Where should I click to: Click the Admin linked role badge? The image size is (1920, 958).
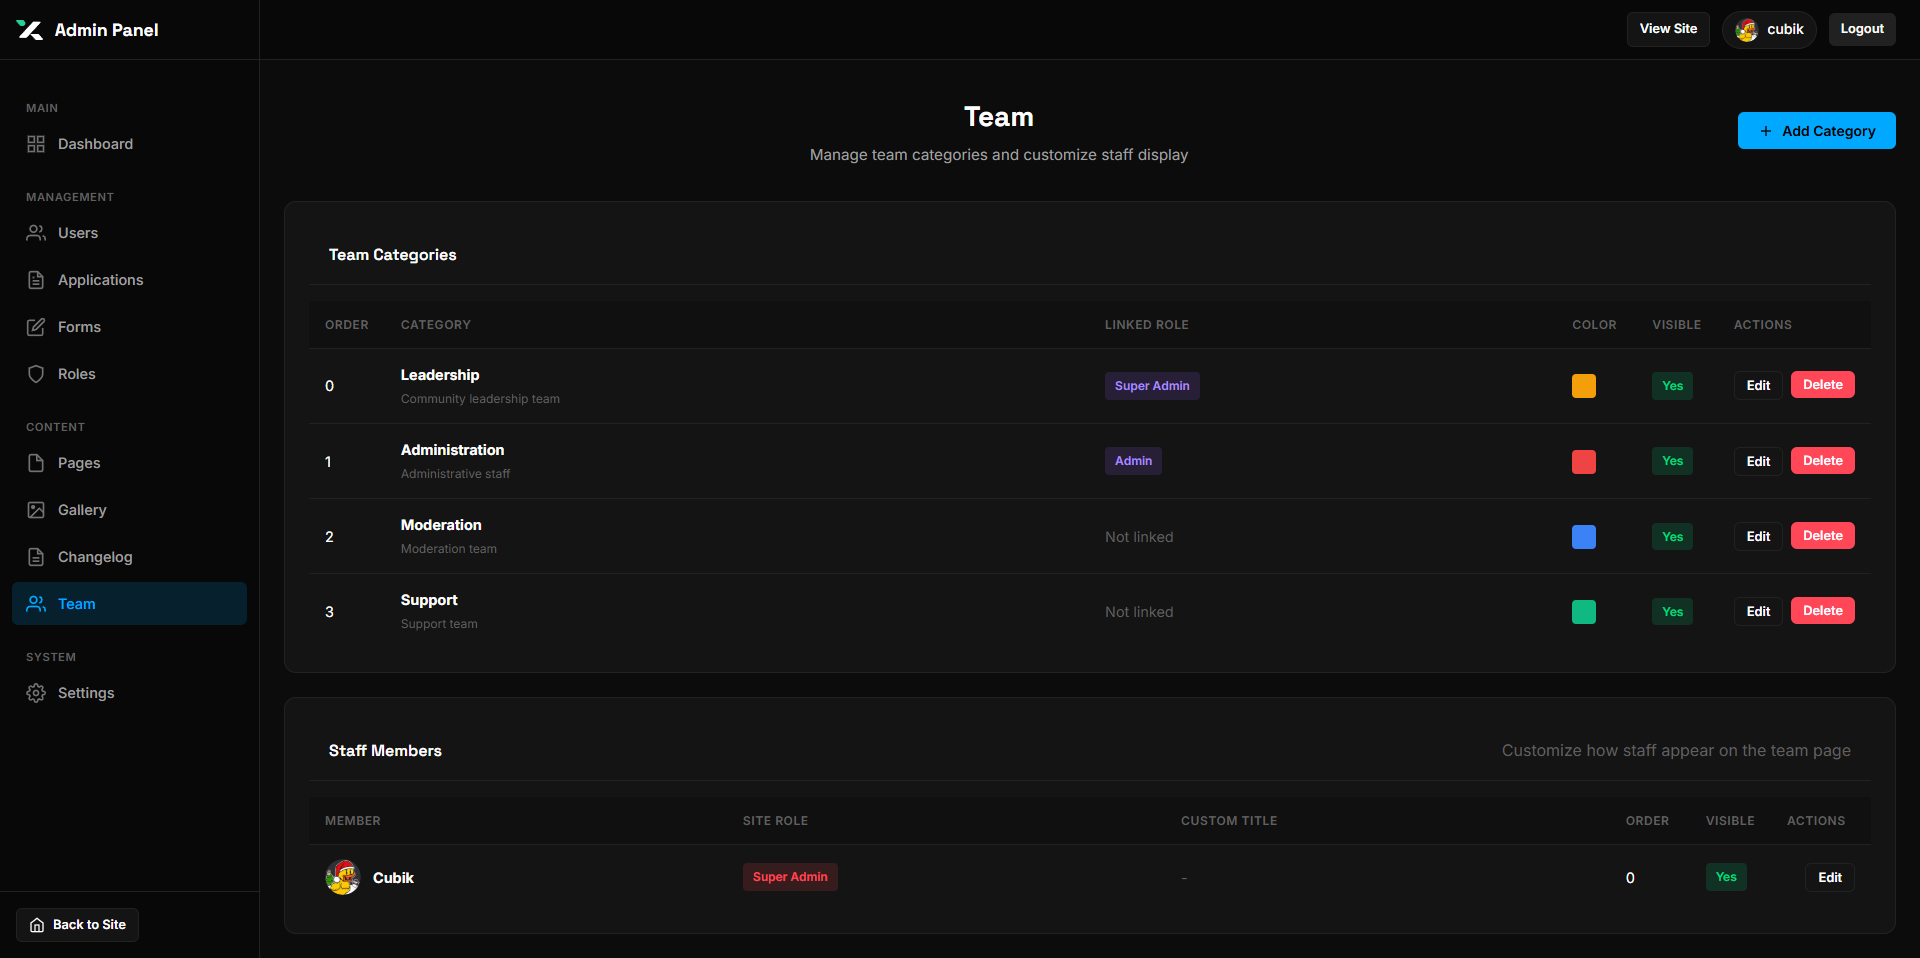1133,461
